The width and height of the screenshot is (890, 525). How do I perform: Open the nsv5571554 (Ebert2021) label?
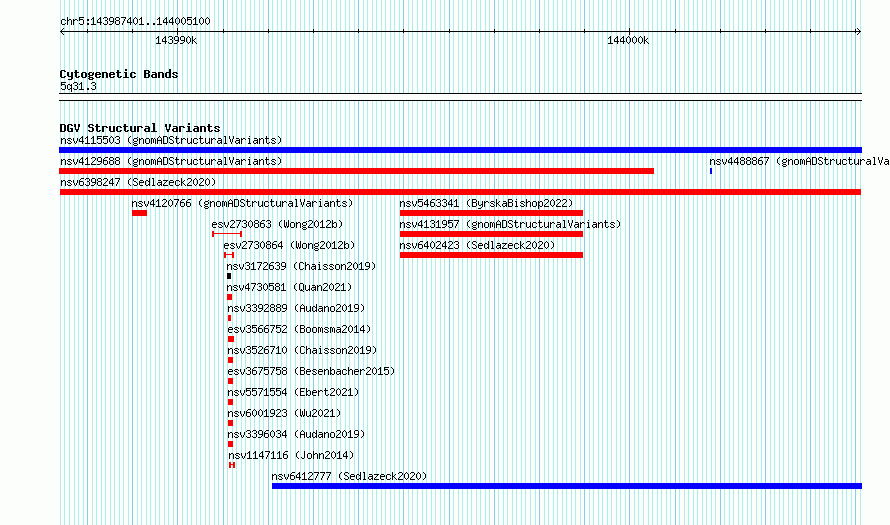tap(293, 392)
